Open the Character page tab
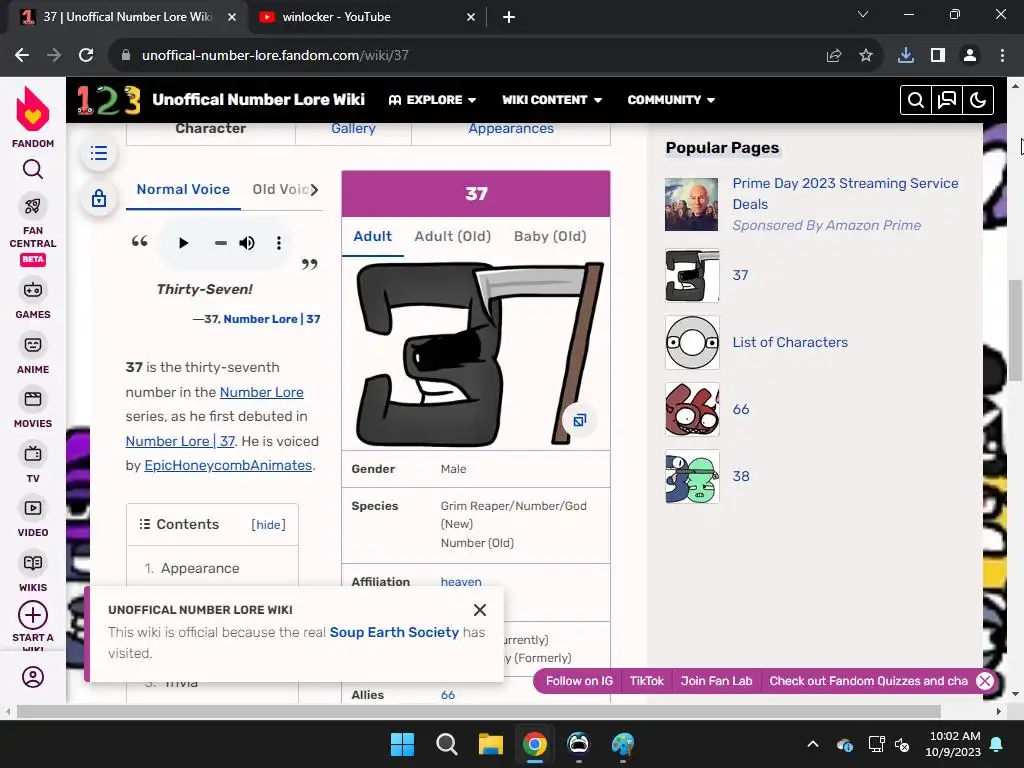The width and height of the screenshot is (1024, 768). (210, 129)
